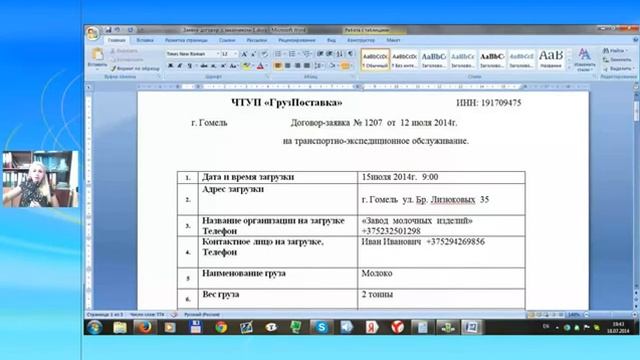Click the Sort A-Z icon
This screenshot has height=360, width=640.
coord(340,54)
